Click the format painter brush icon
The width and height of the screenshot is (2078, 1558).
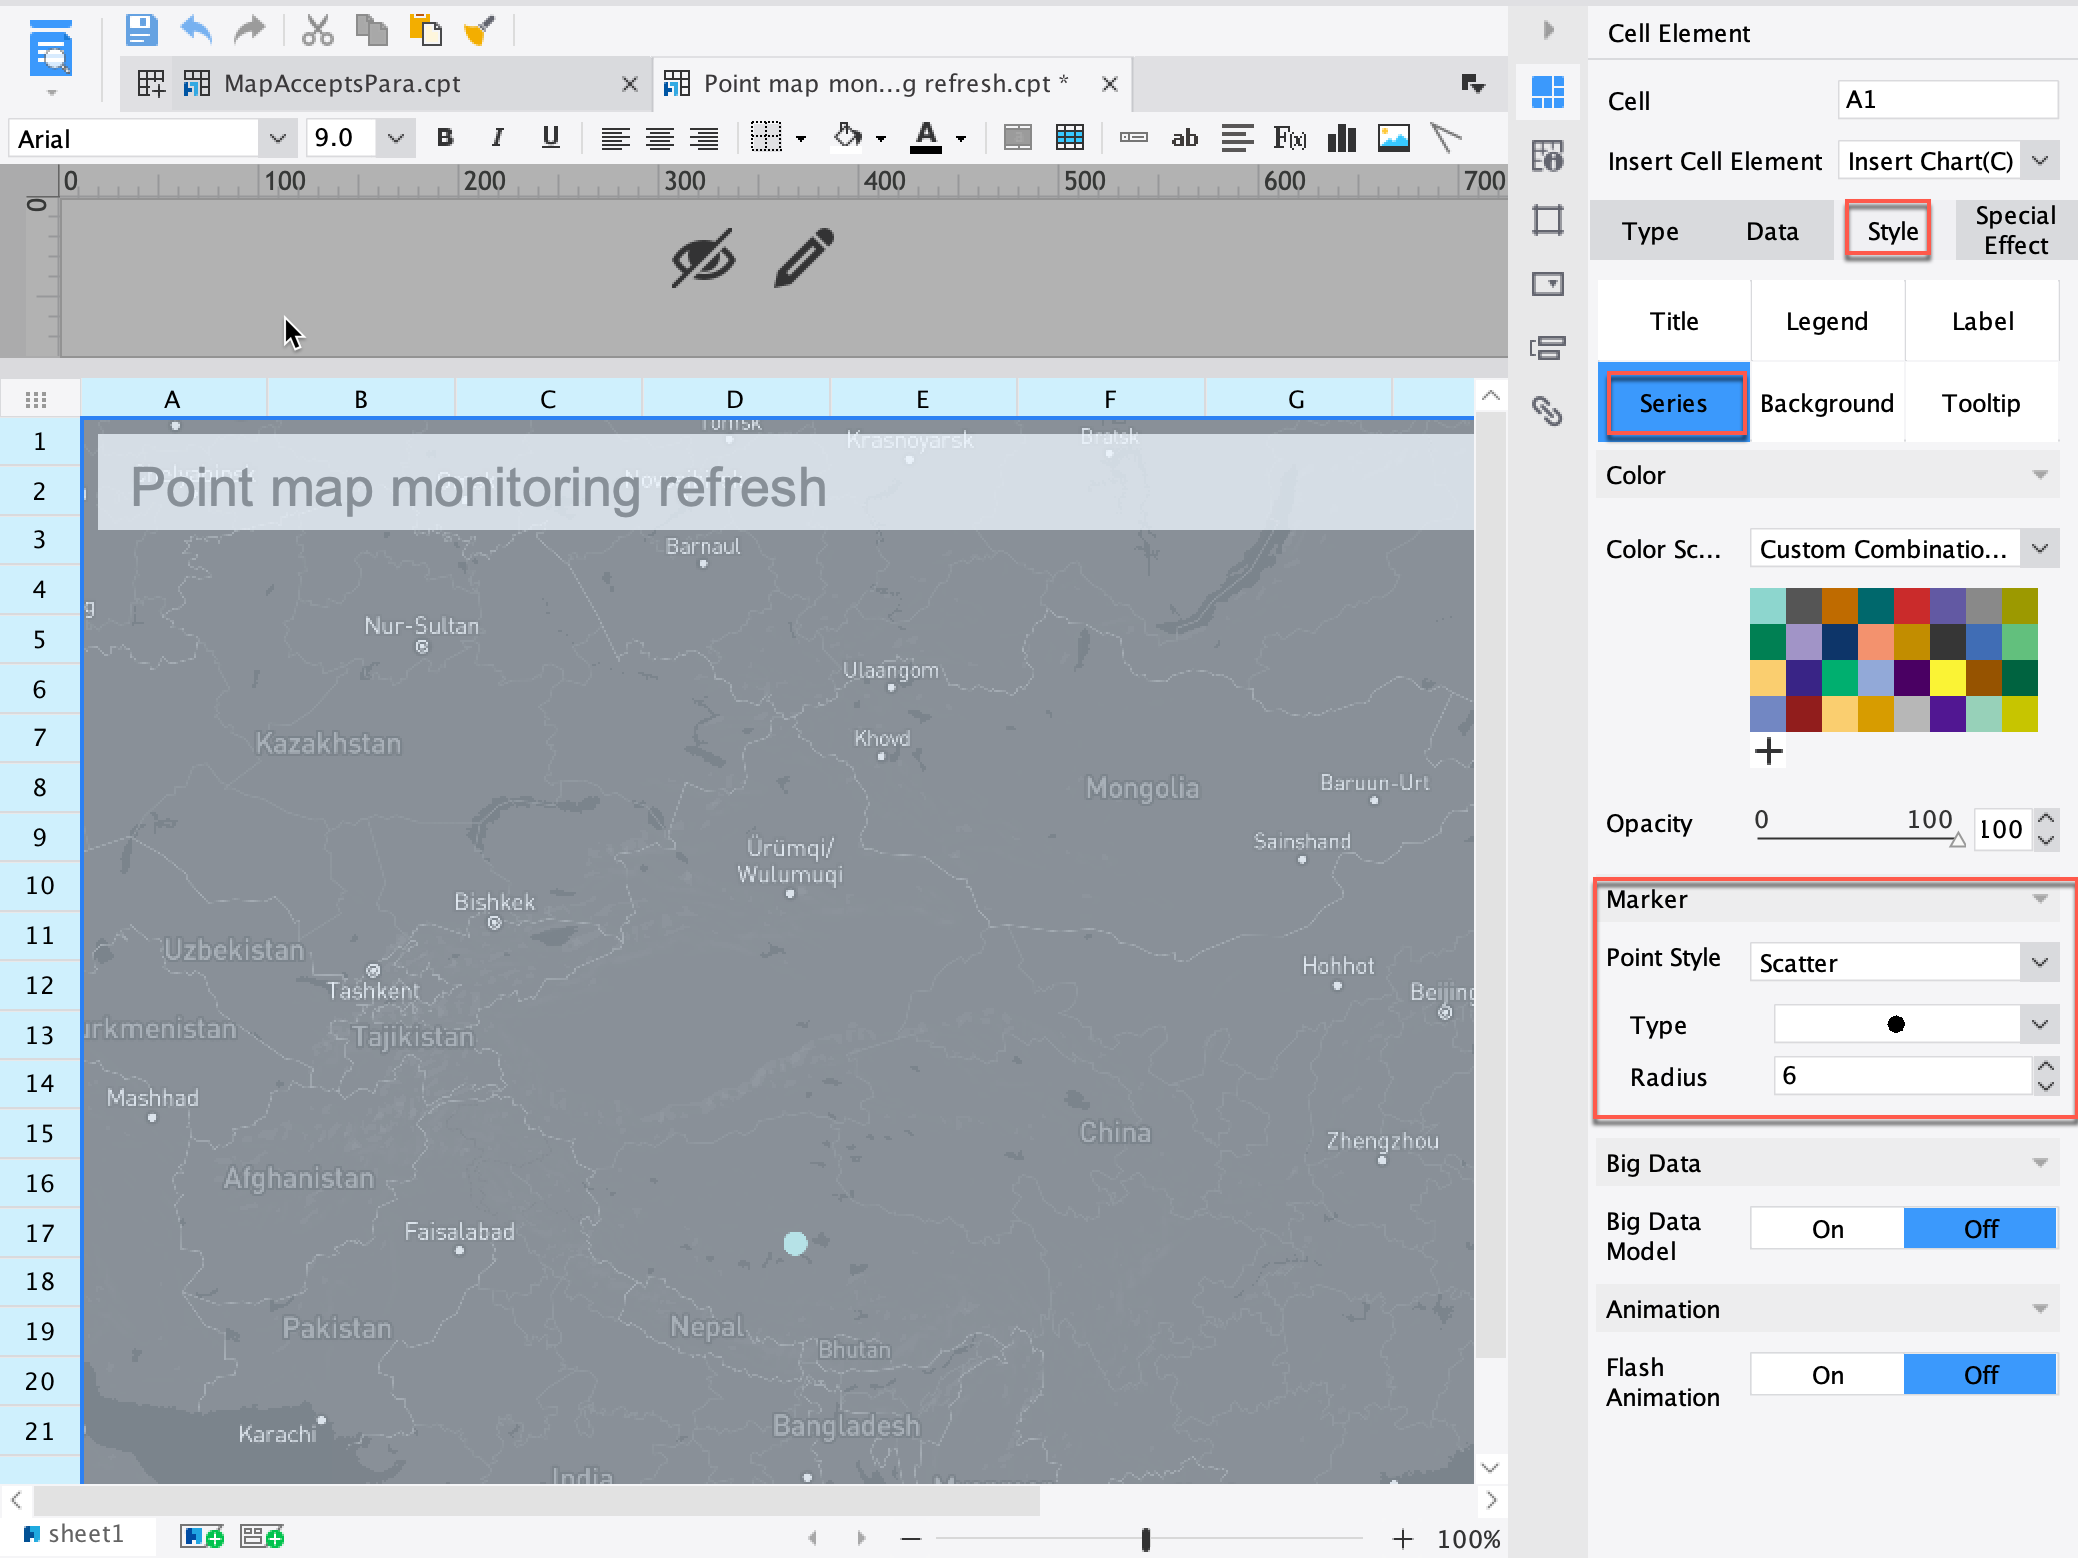(479, 30)
